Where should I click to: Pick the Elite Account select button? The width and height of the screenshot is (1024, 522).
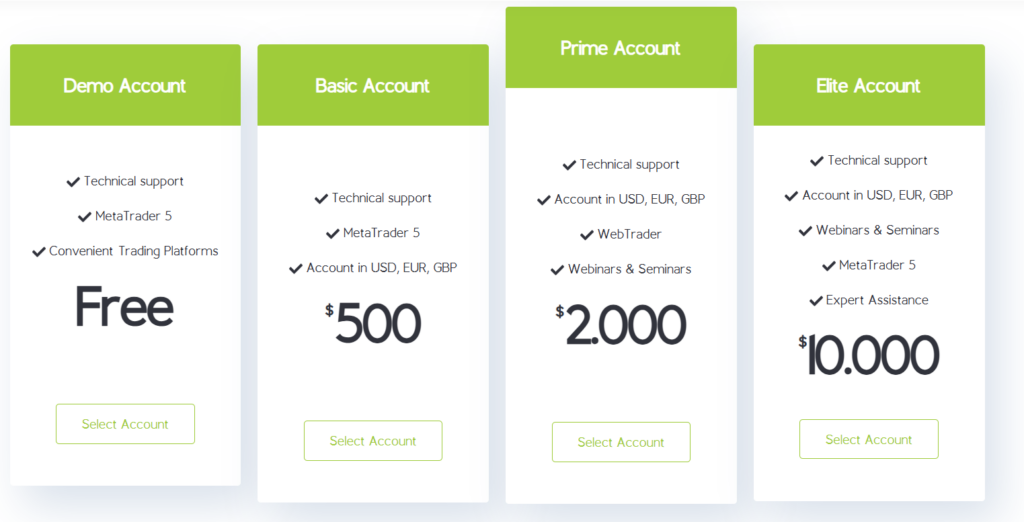(869, 439)
